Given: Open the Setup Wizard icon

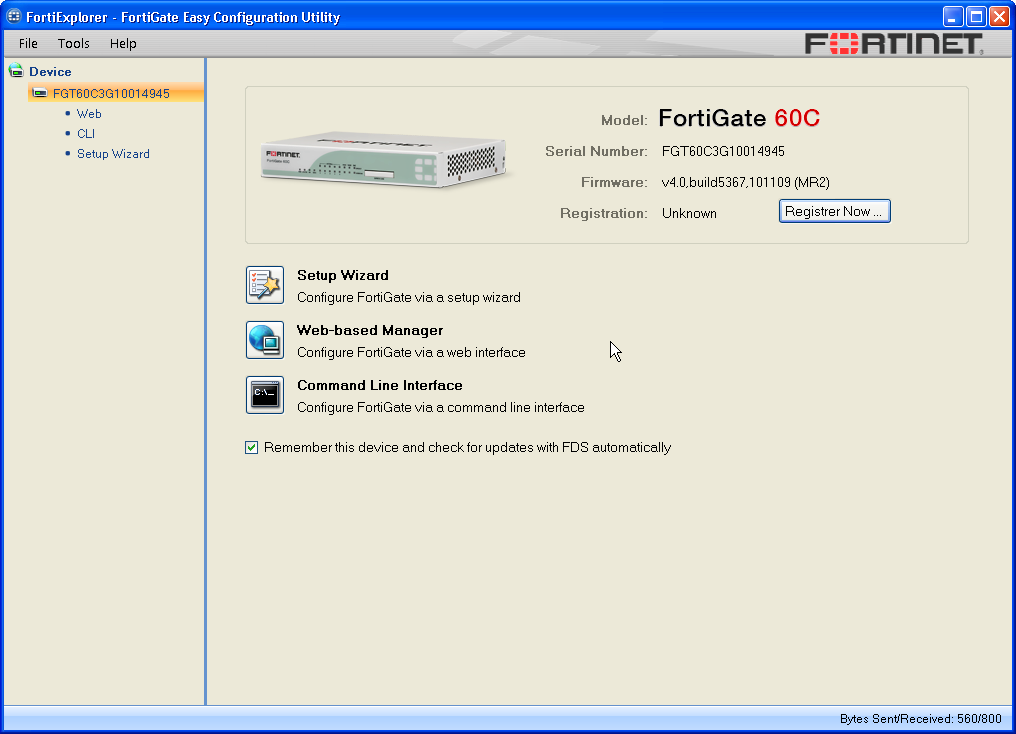Looking at the screenshot, I should coord(264,285).
